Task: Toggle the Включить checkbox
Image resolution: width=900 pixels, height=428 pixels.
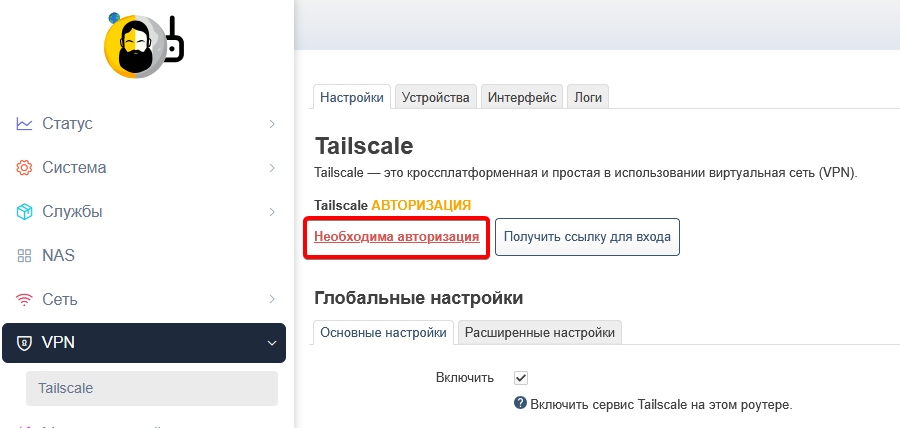Action: tap(521, 378)
